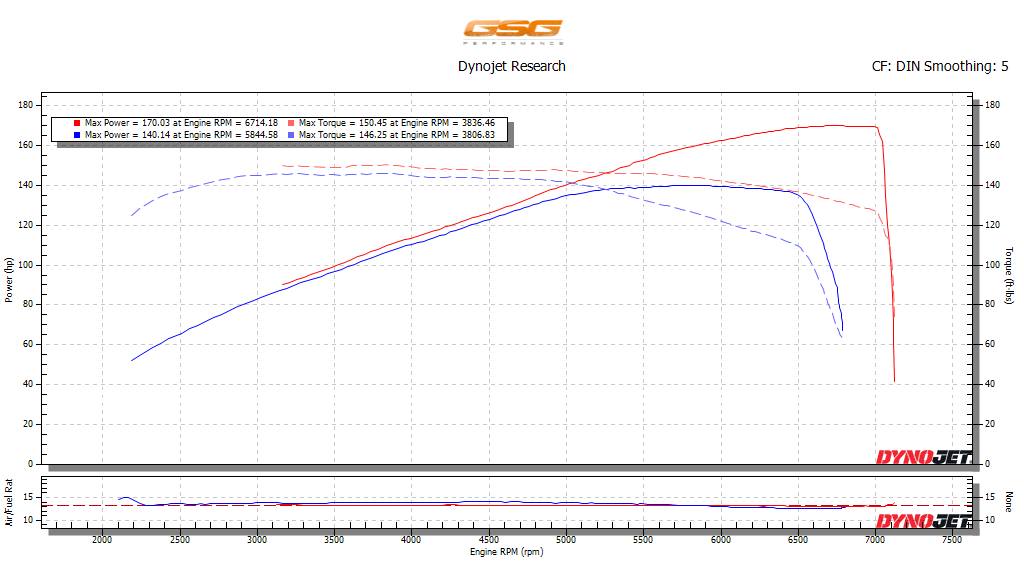Click the 'None' right axis label
Screen dimensions: 1024x576
[1009, 502]
